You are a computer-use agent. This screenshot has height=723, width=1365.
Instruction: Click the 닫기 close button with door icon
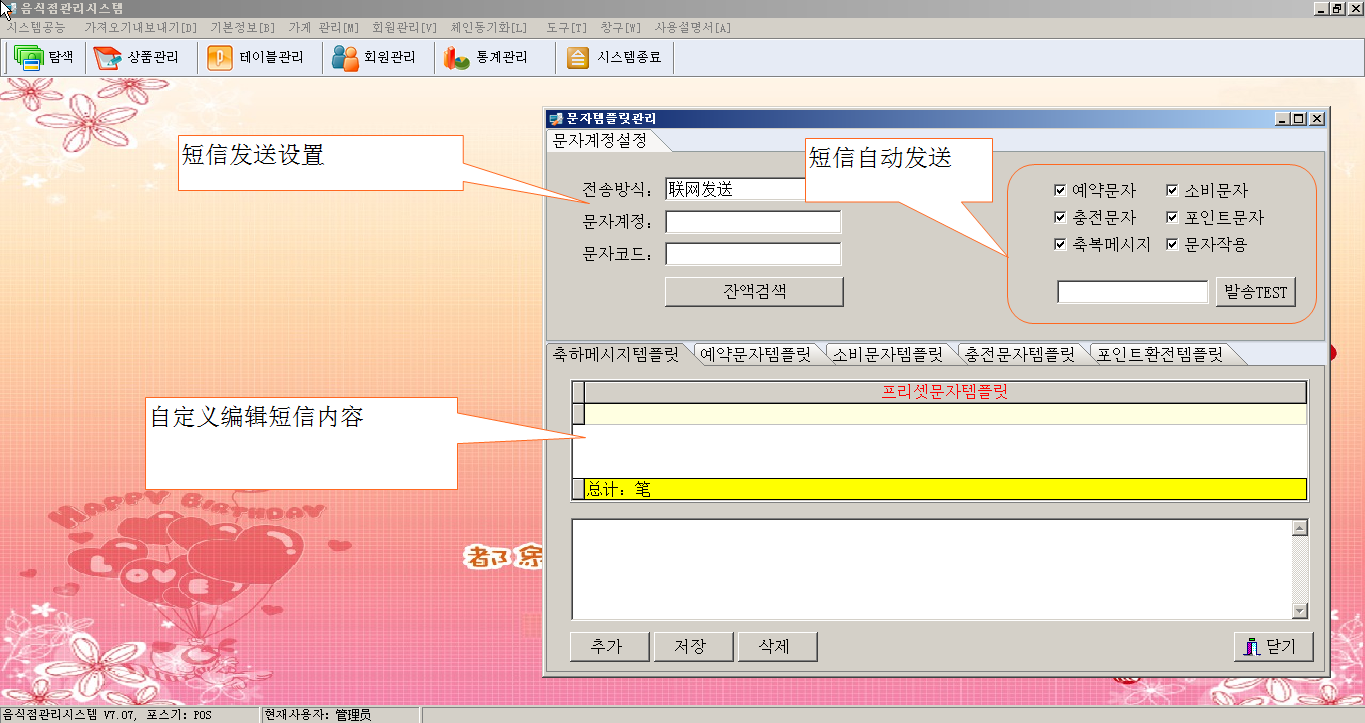coord(1272,647)
